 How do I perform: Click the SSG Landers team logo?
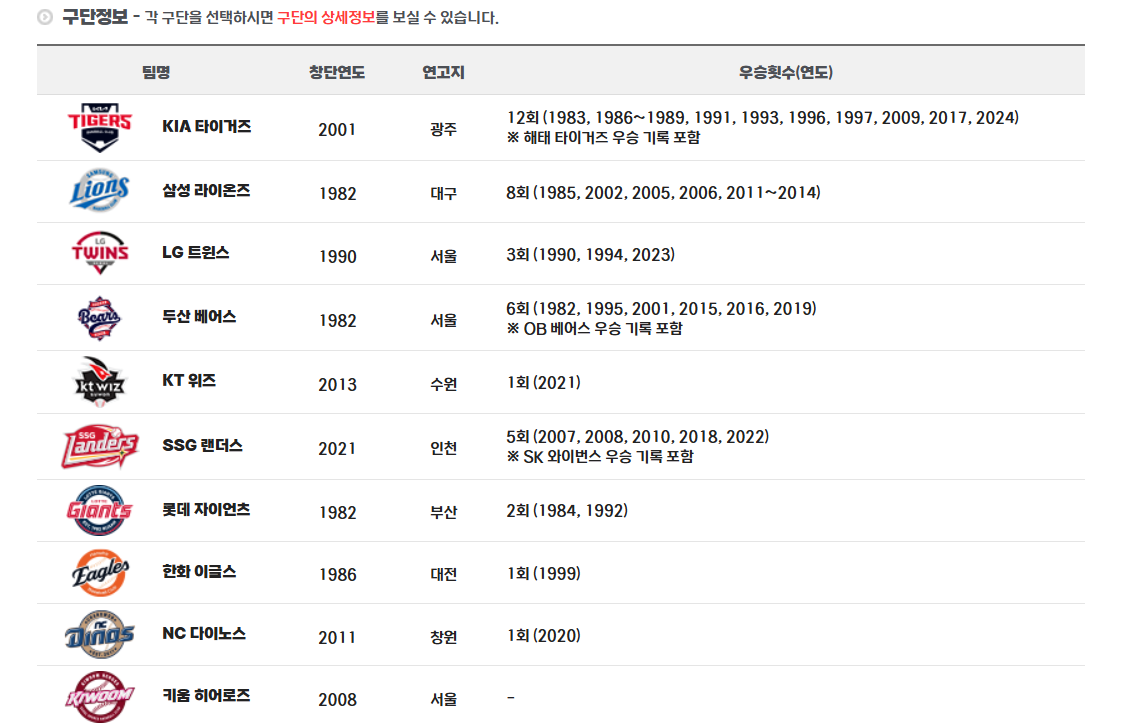click(x=99, y=446)
